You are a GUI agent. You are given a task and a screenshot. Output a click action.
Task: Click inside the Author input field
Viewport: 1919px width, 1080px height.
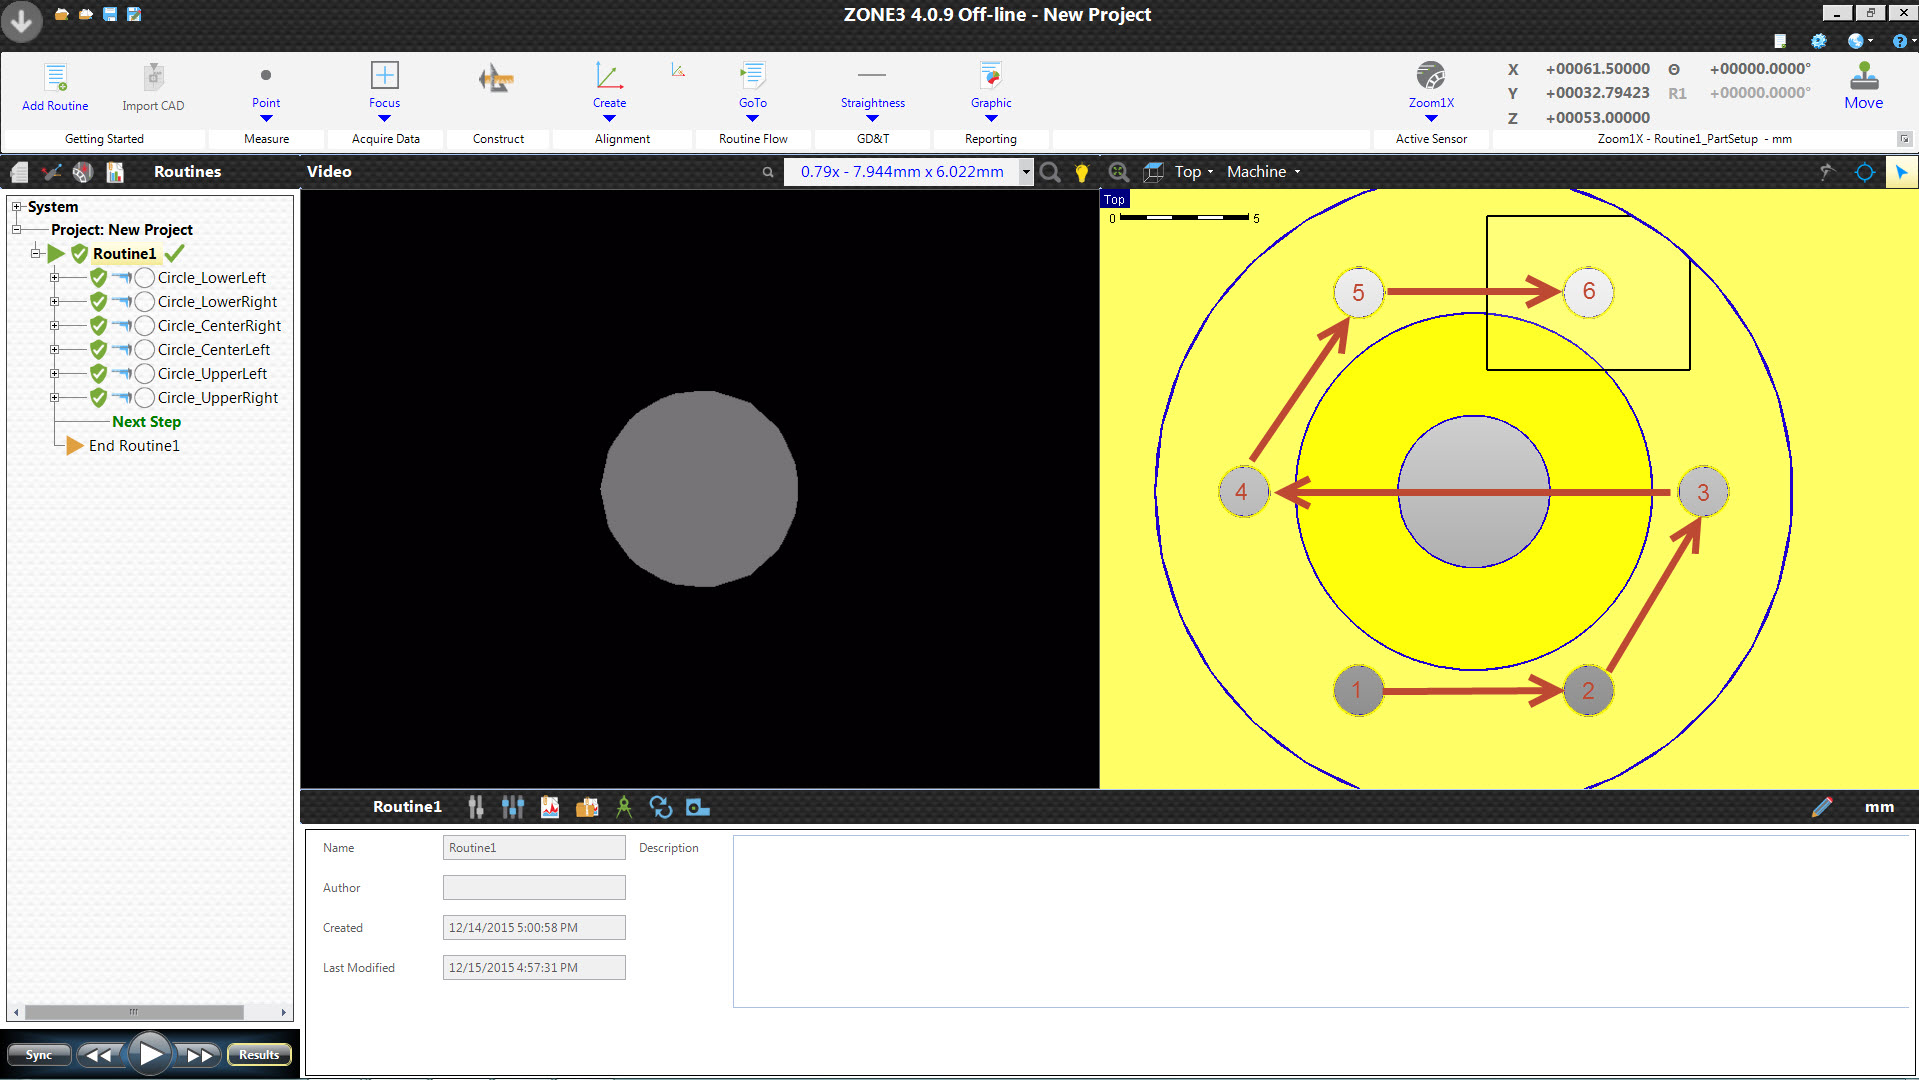click(x=533, y=887)
